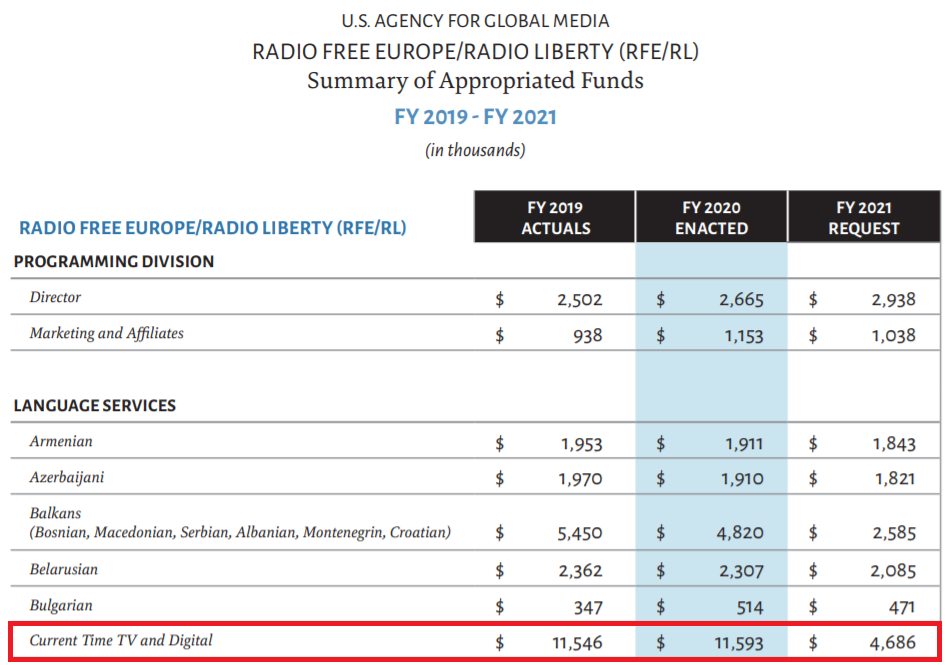Select Bulgarian FY 2019 value 347
The width and height of the screenshot is (949, 665).
pos(588,607)
